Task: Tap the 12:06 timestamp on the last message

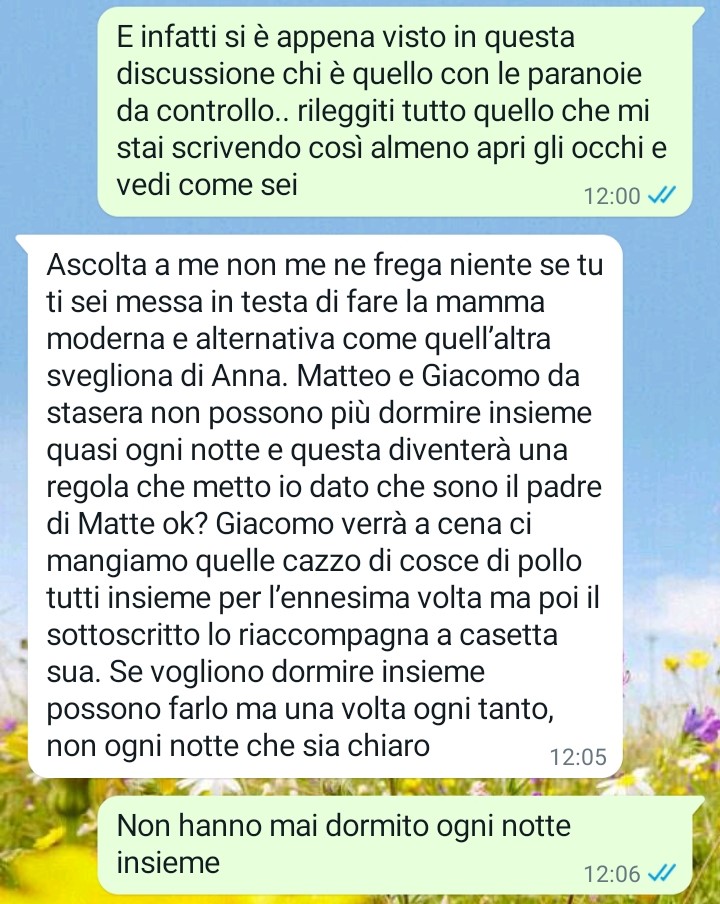Action: [x=612, y=874]
